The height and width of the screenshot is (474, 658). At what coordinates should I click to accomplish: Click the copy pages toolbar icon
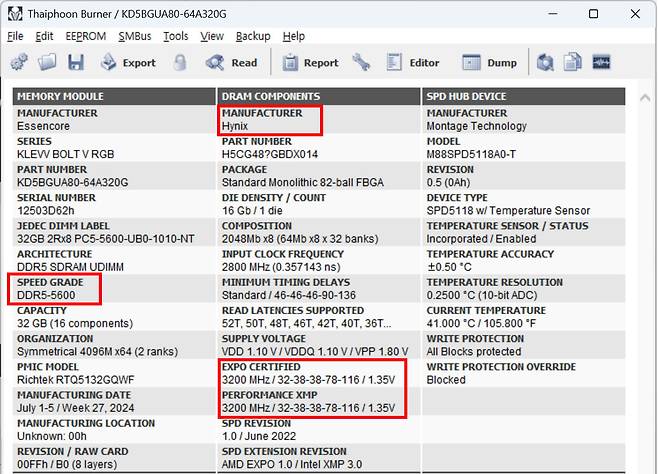tap(573, 62)
